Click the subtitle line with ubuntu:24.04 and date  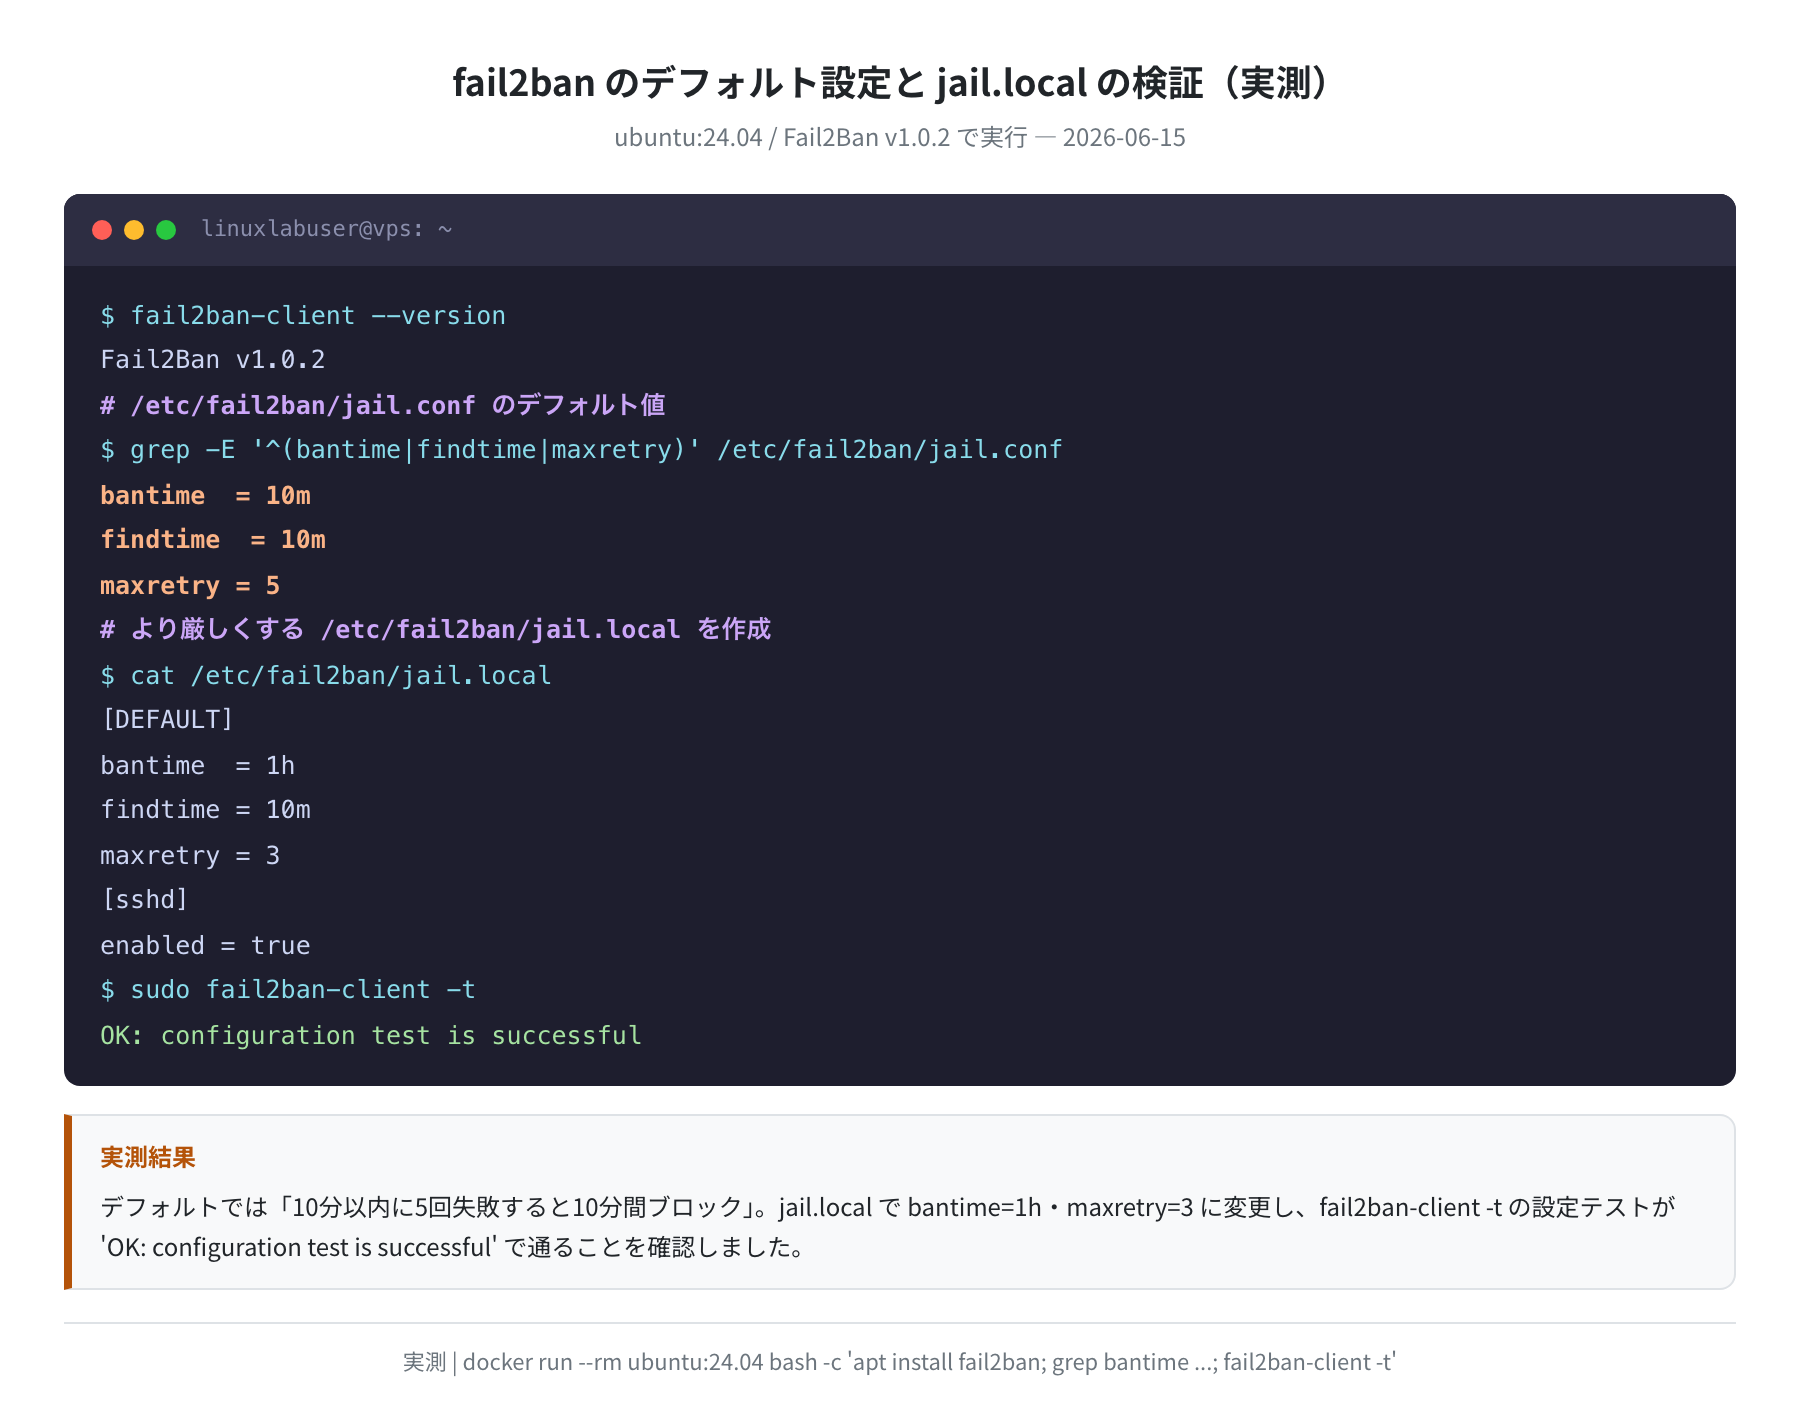pyautogui.click(x=900, y=137)
